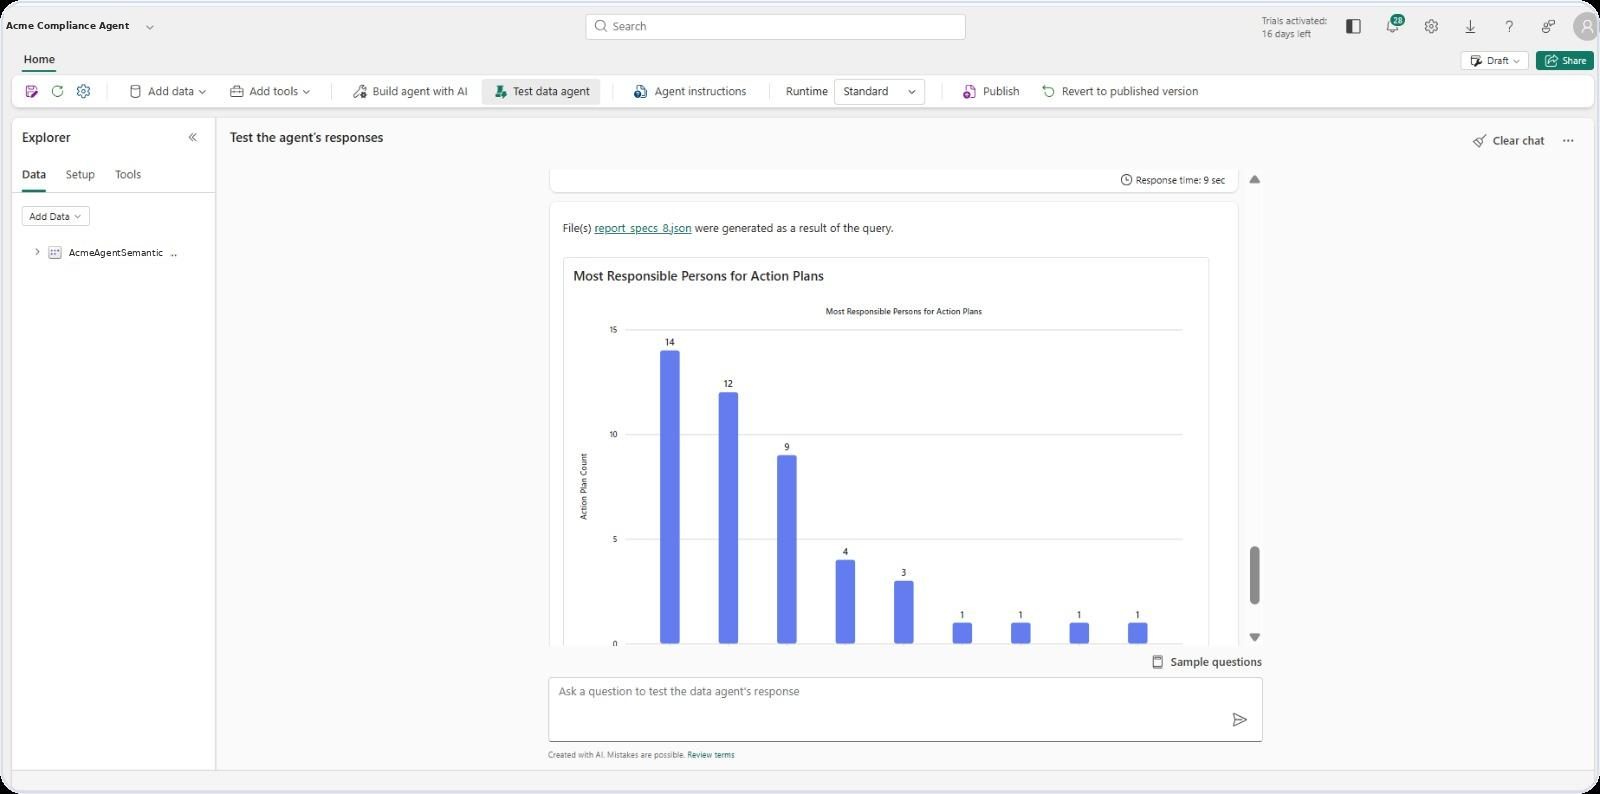The image size is (1600, 794).
Task: Click the chat scrollbar thumb
Action: pos(1254,575)
